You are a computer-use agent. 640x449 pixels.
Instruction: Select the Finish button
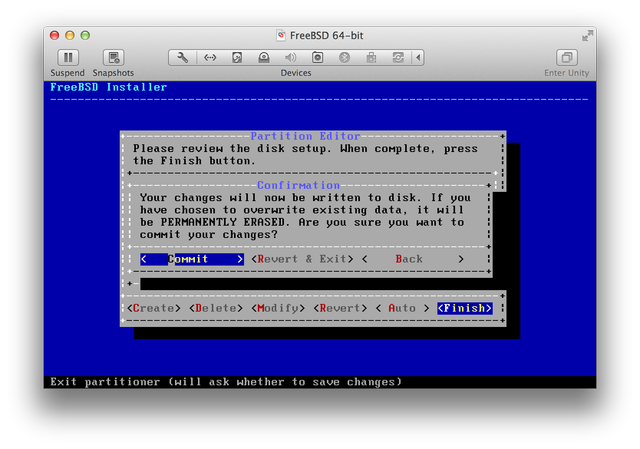(x=464, y=308)
